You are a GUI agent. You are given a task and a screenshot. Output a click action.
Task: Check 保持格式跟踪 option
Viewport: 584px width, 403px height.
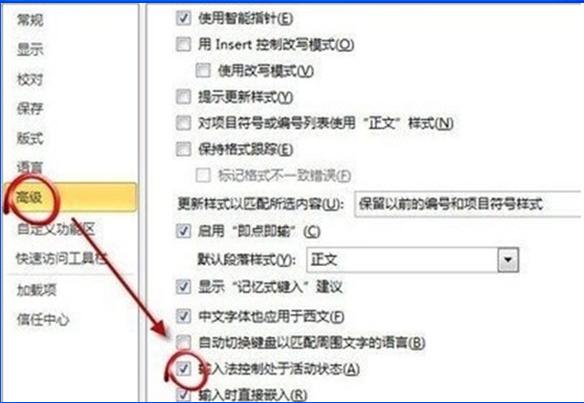click(x=183, y=149)
